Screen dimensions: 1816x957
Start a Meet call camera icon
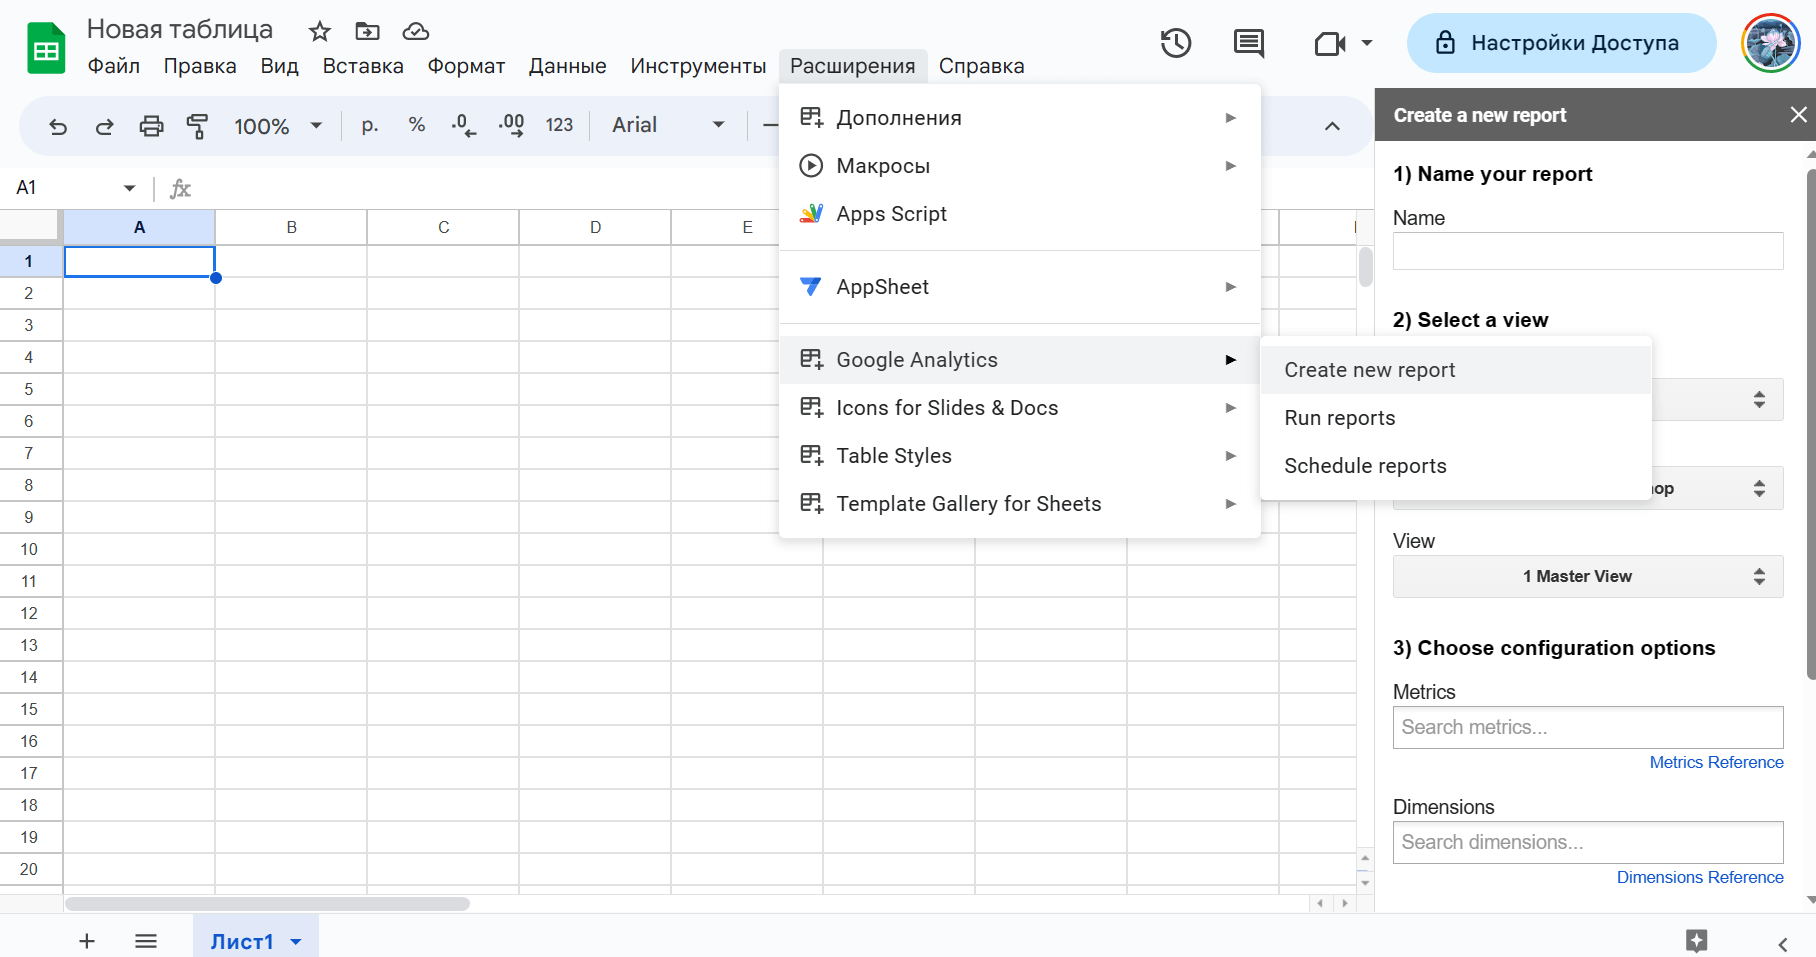1330,44
